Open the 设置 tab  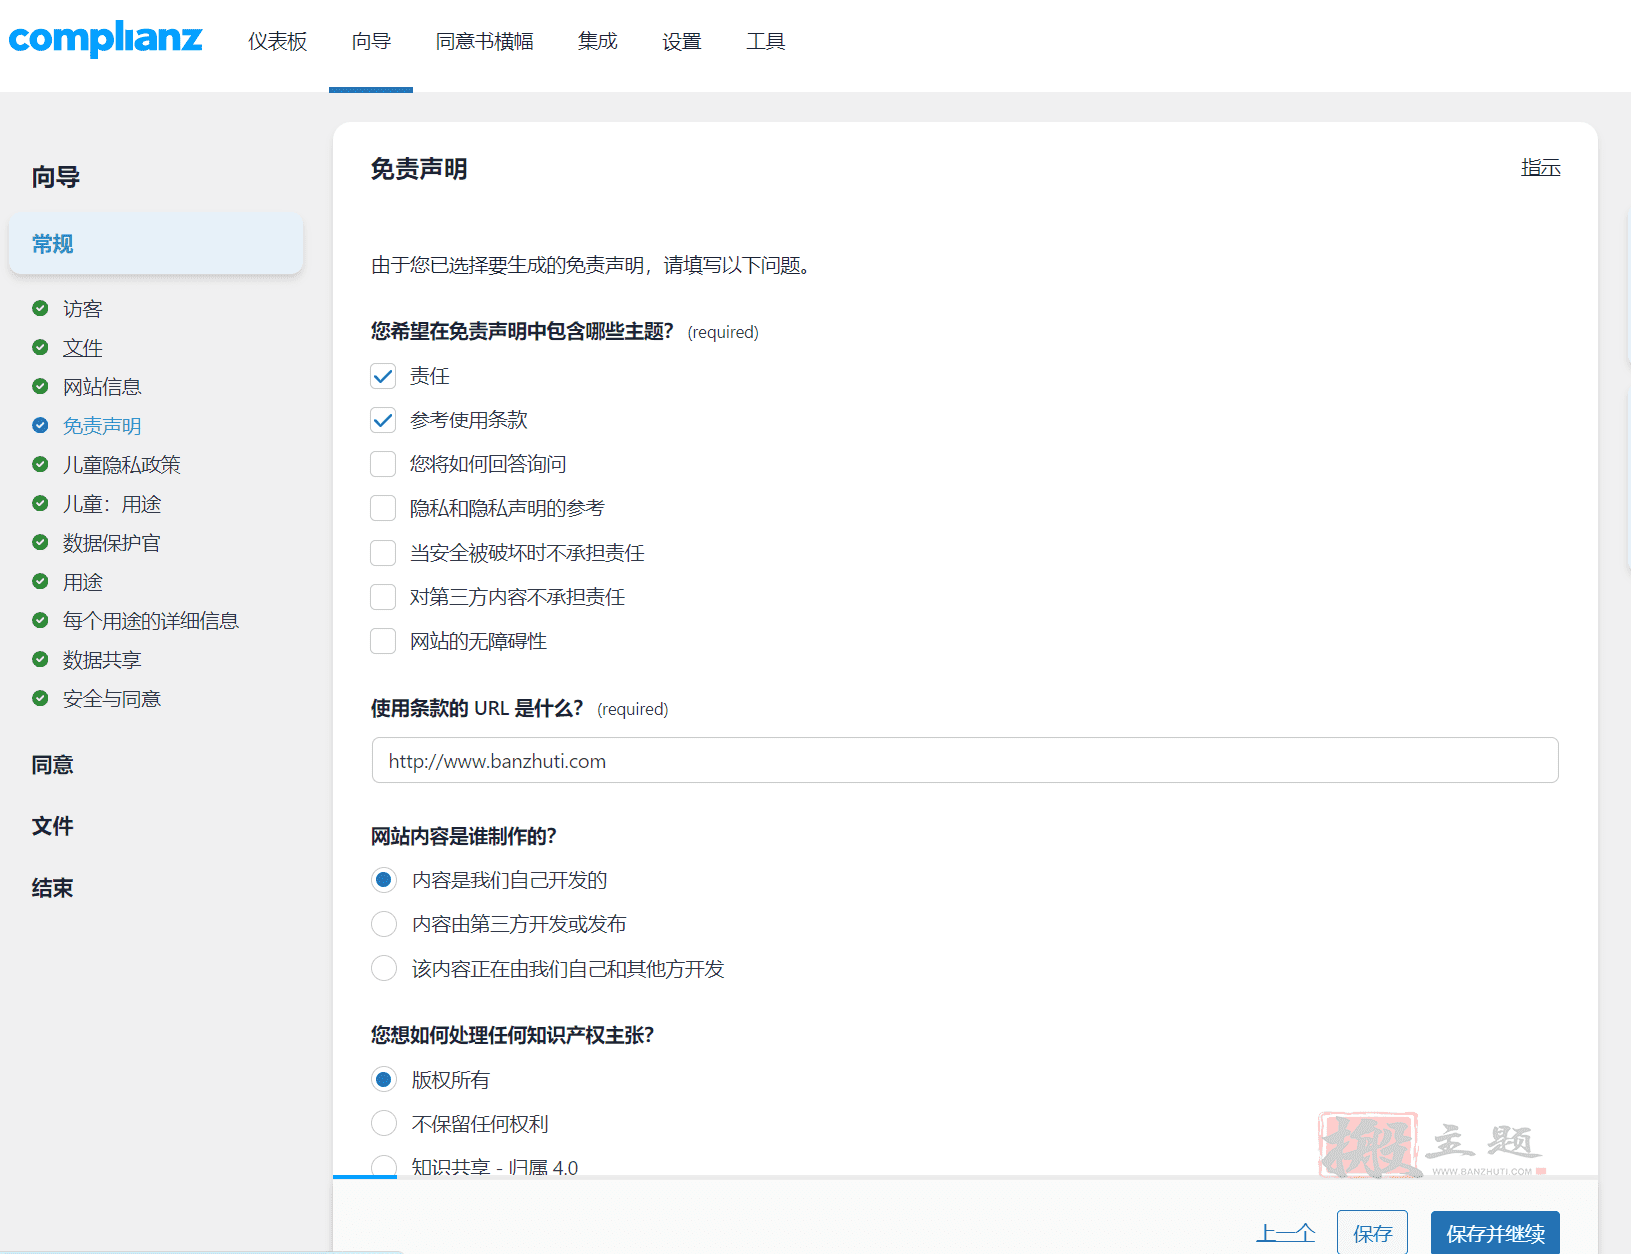tap(682, 42)
